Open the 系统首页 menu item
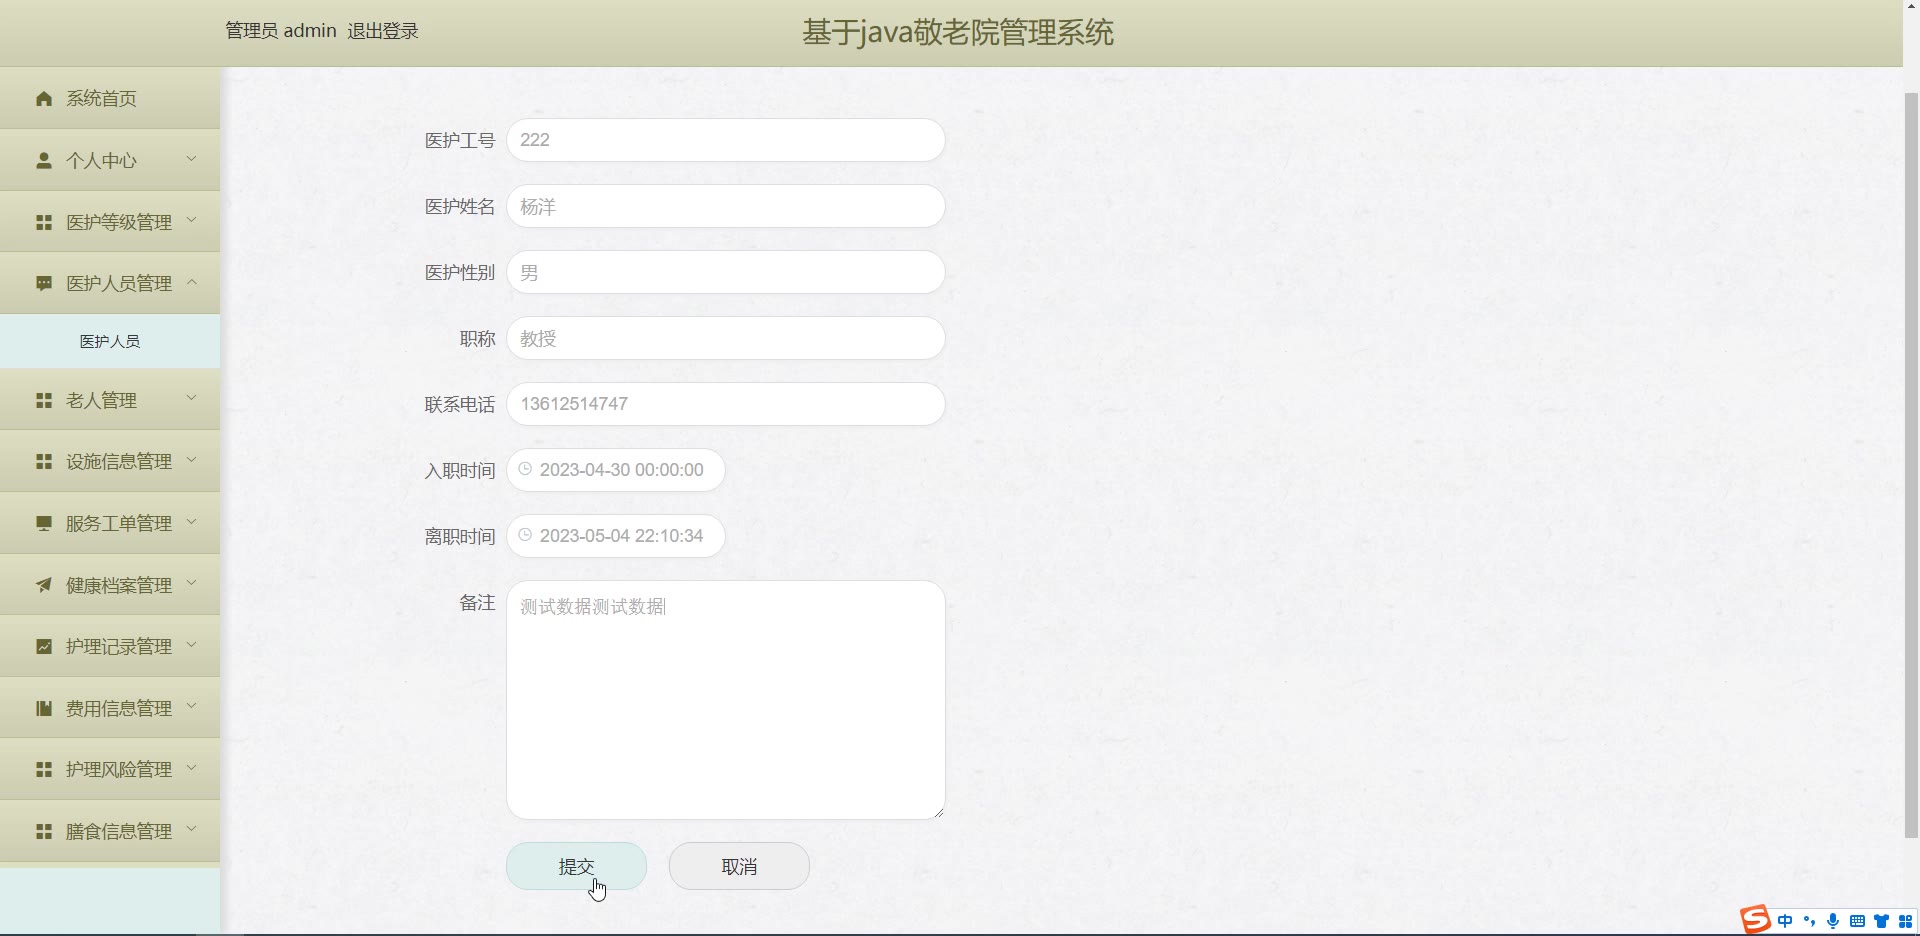Image resolution: width=1920 pixels, height=936 pixels. click(110, 98)
